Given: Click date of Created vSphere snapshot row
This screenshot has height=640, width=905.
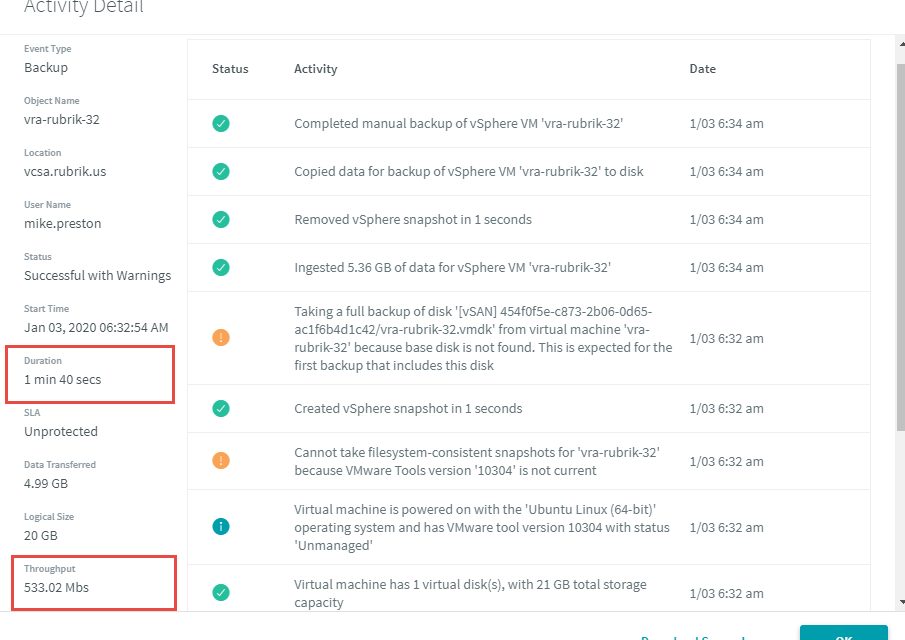Looking at the screenshot, I should [726, 409].
